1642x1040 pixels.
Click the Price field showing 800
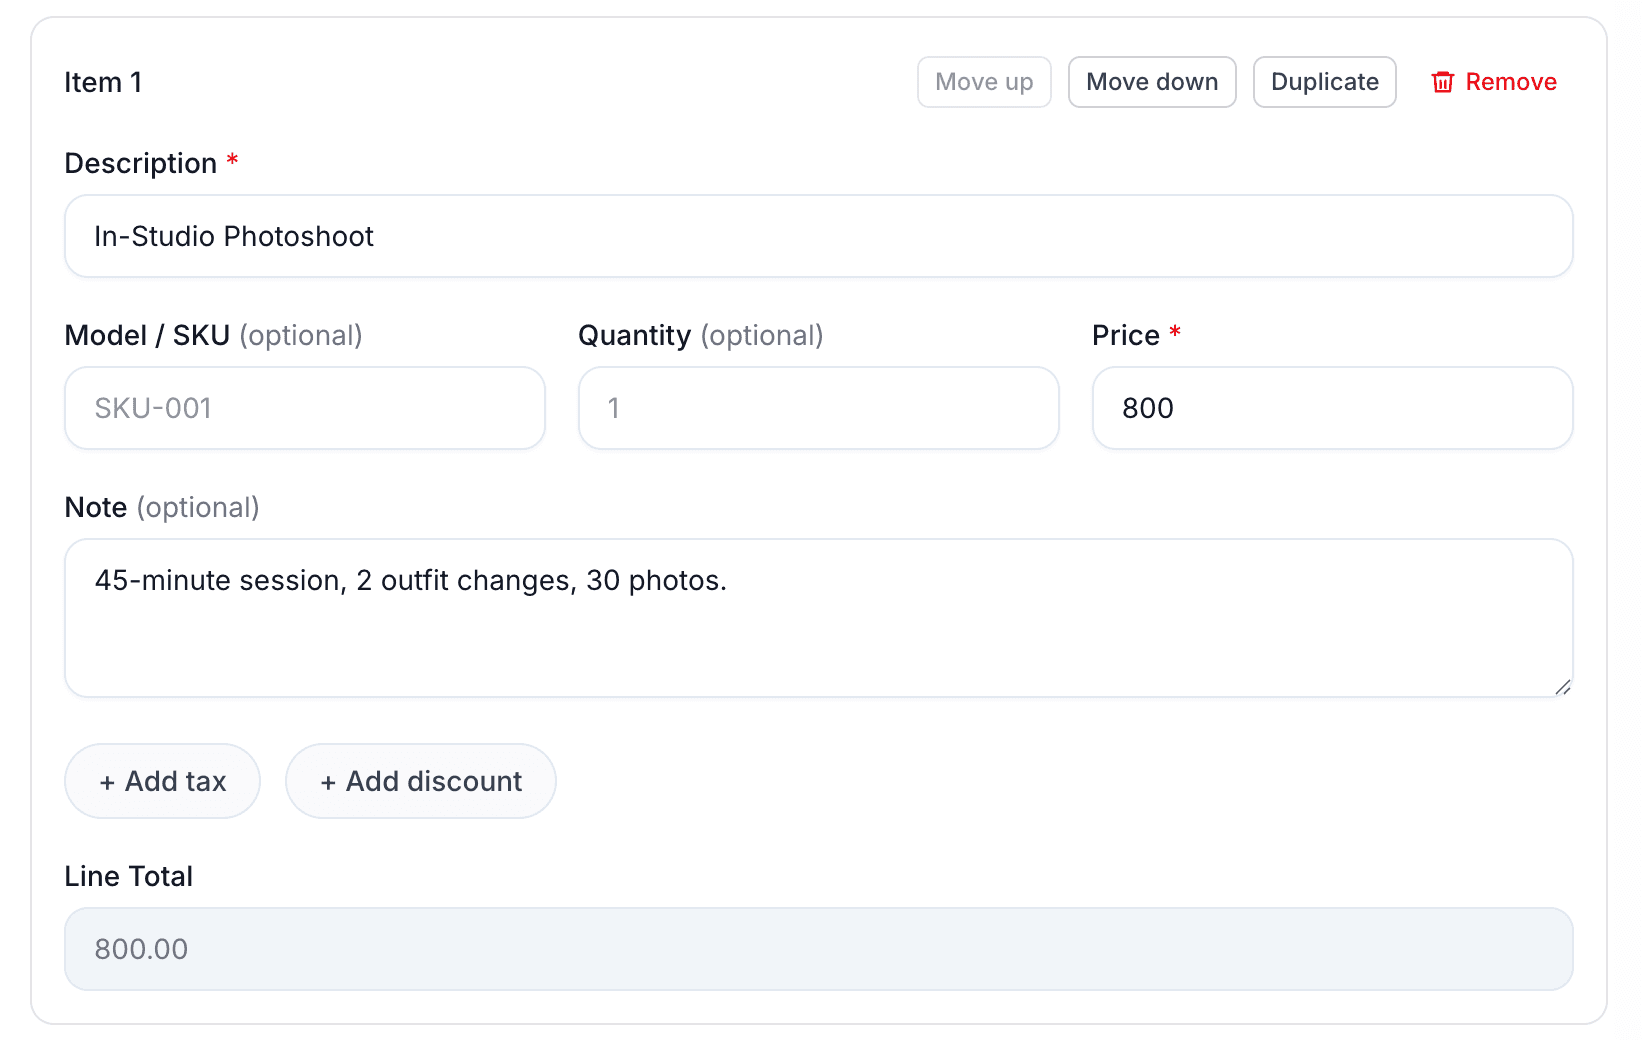click(x=1332, y=408)
